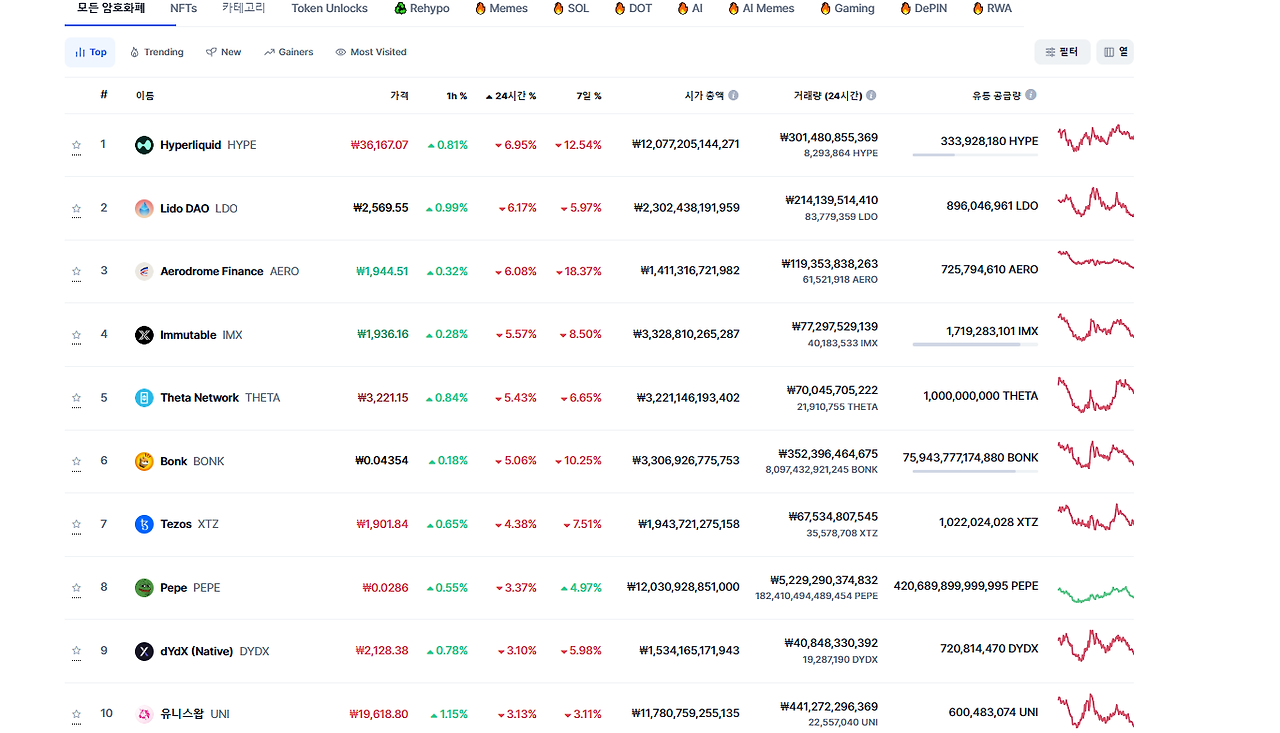1280x733 pixels.
Task: Open the 카테고리 tab
Action: [x=244, y=8]
